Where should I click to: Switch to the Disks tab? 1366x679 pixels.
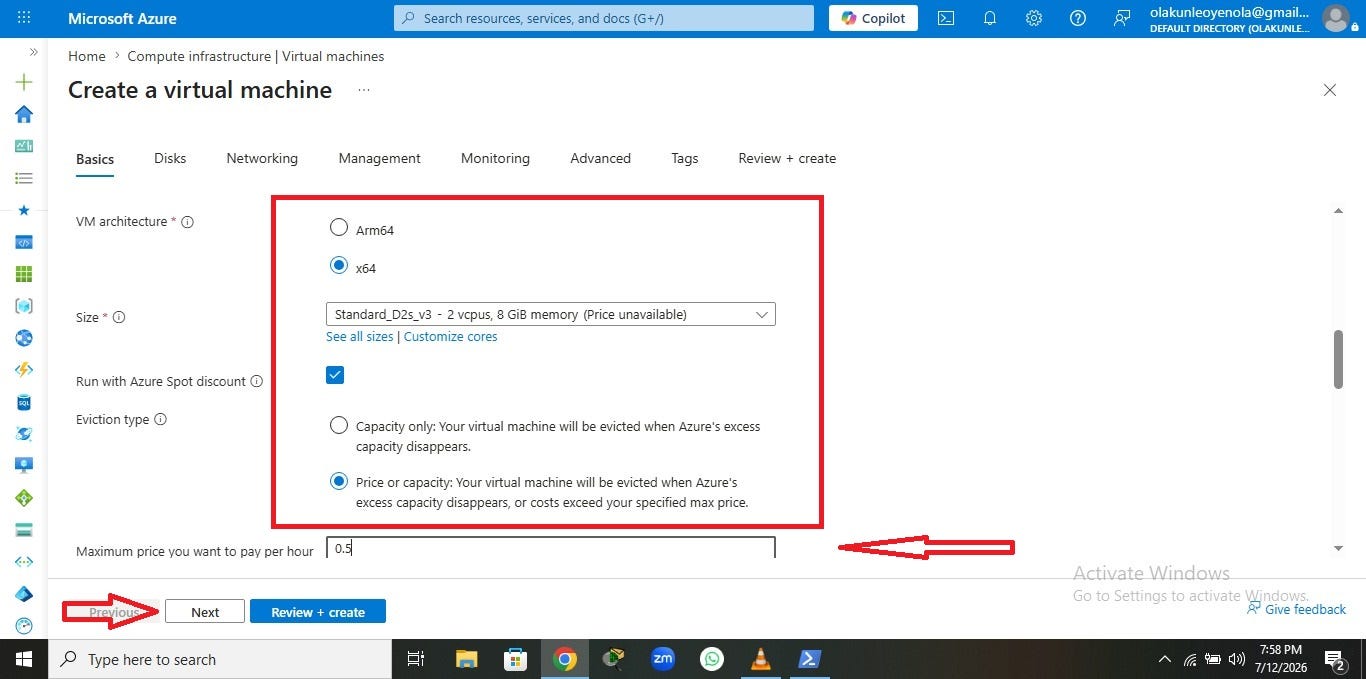(x=170, y=158)
